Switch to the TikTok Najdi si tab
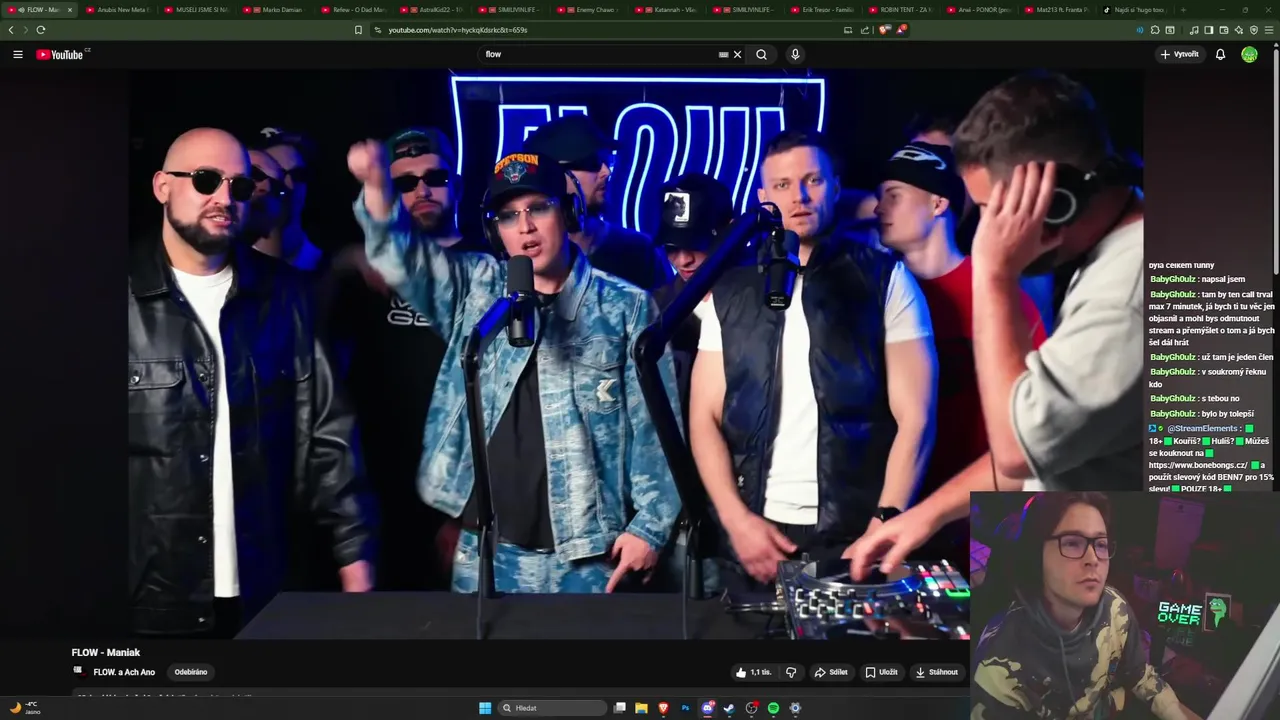 coord(1134,10)
